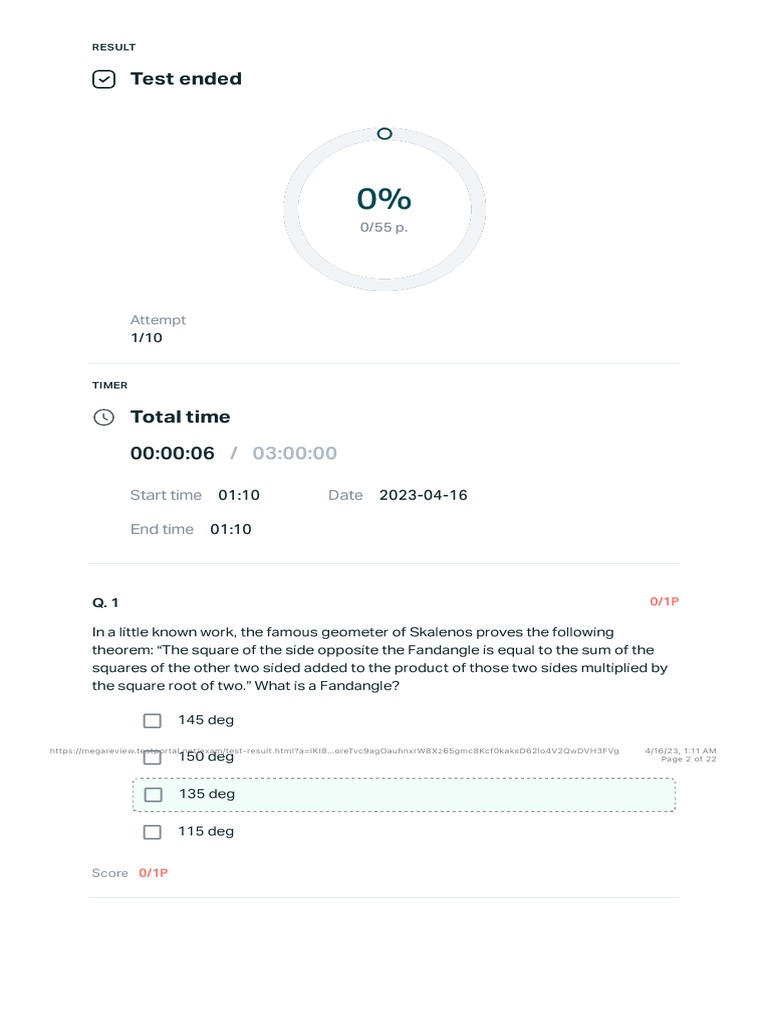768x1024 pixels.
Task: Click the TIMER section heading
Action: tap(110, 385)
